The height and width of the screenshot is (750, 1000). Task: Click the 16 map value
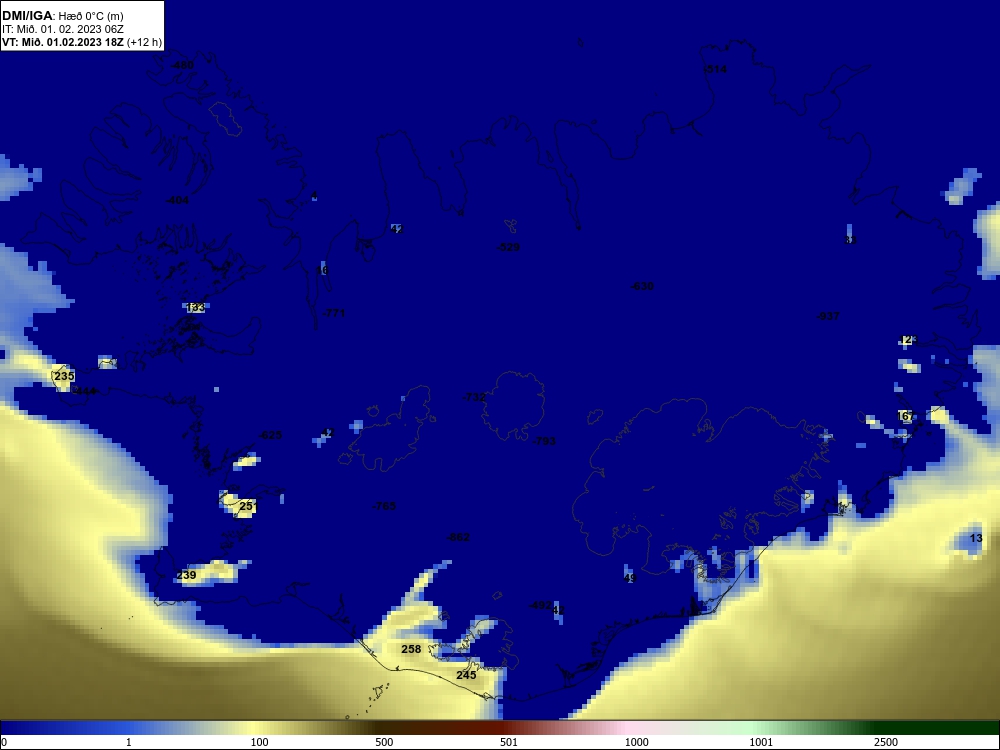click(x=322, y=270)
